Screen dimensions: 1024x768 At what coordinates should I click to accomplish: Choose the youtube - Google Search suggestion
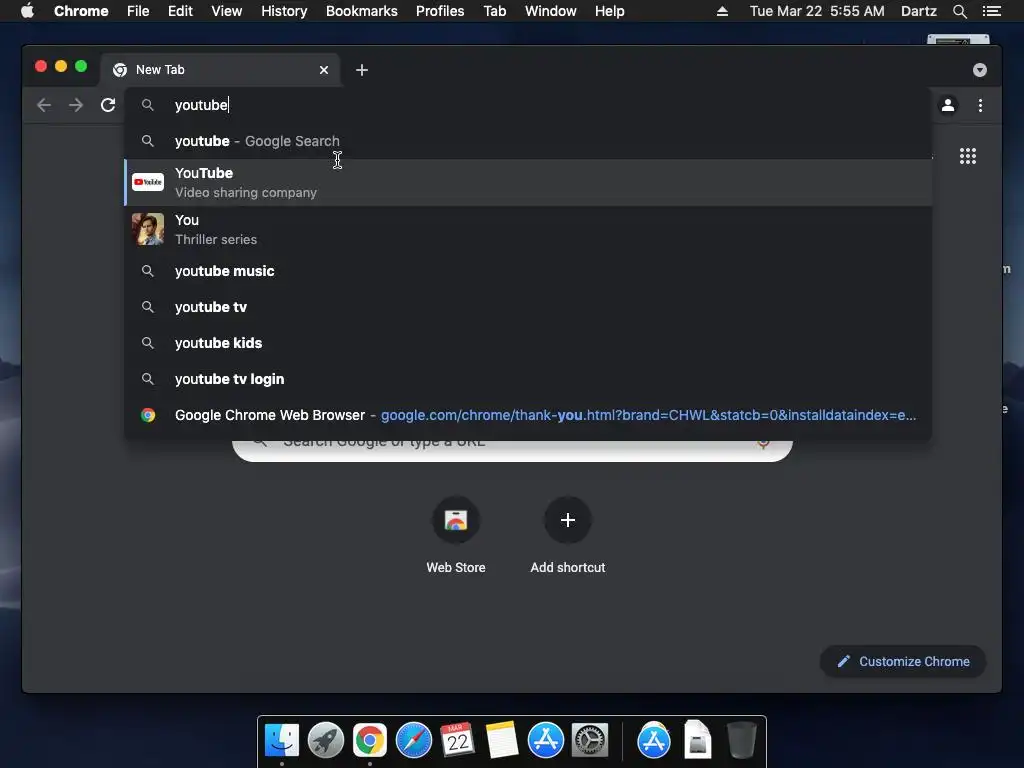[528, 141]
